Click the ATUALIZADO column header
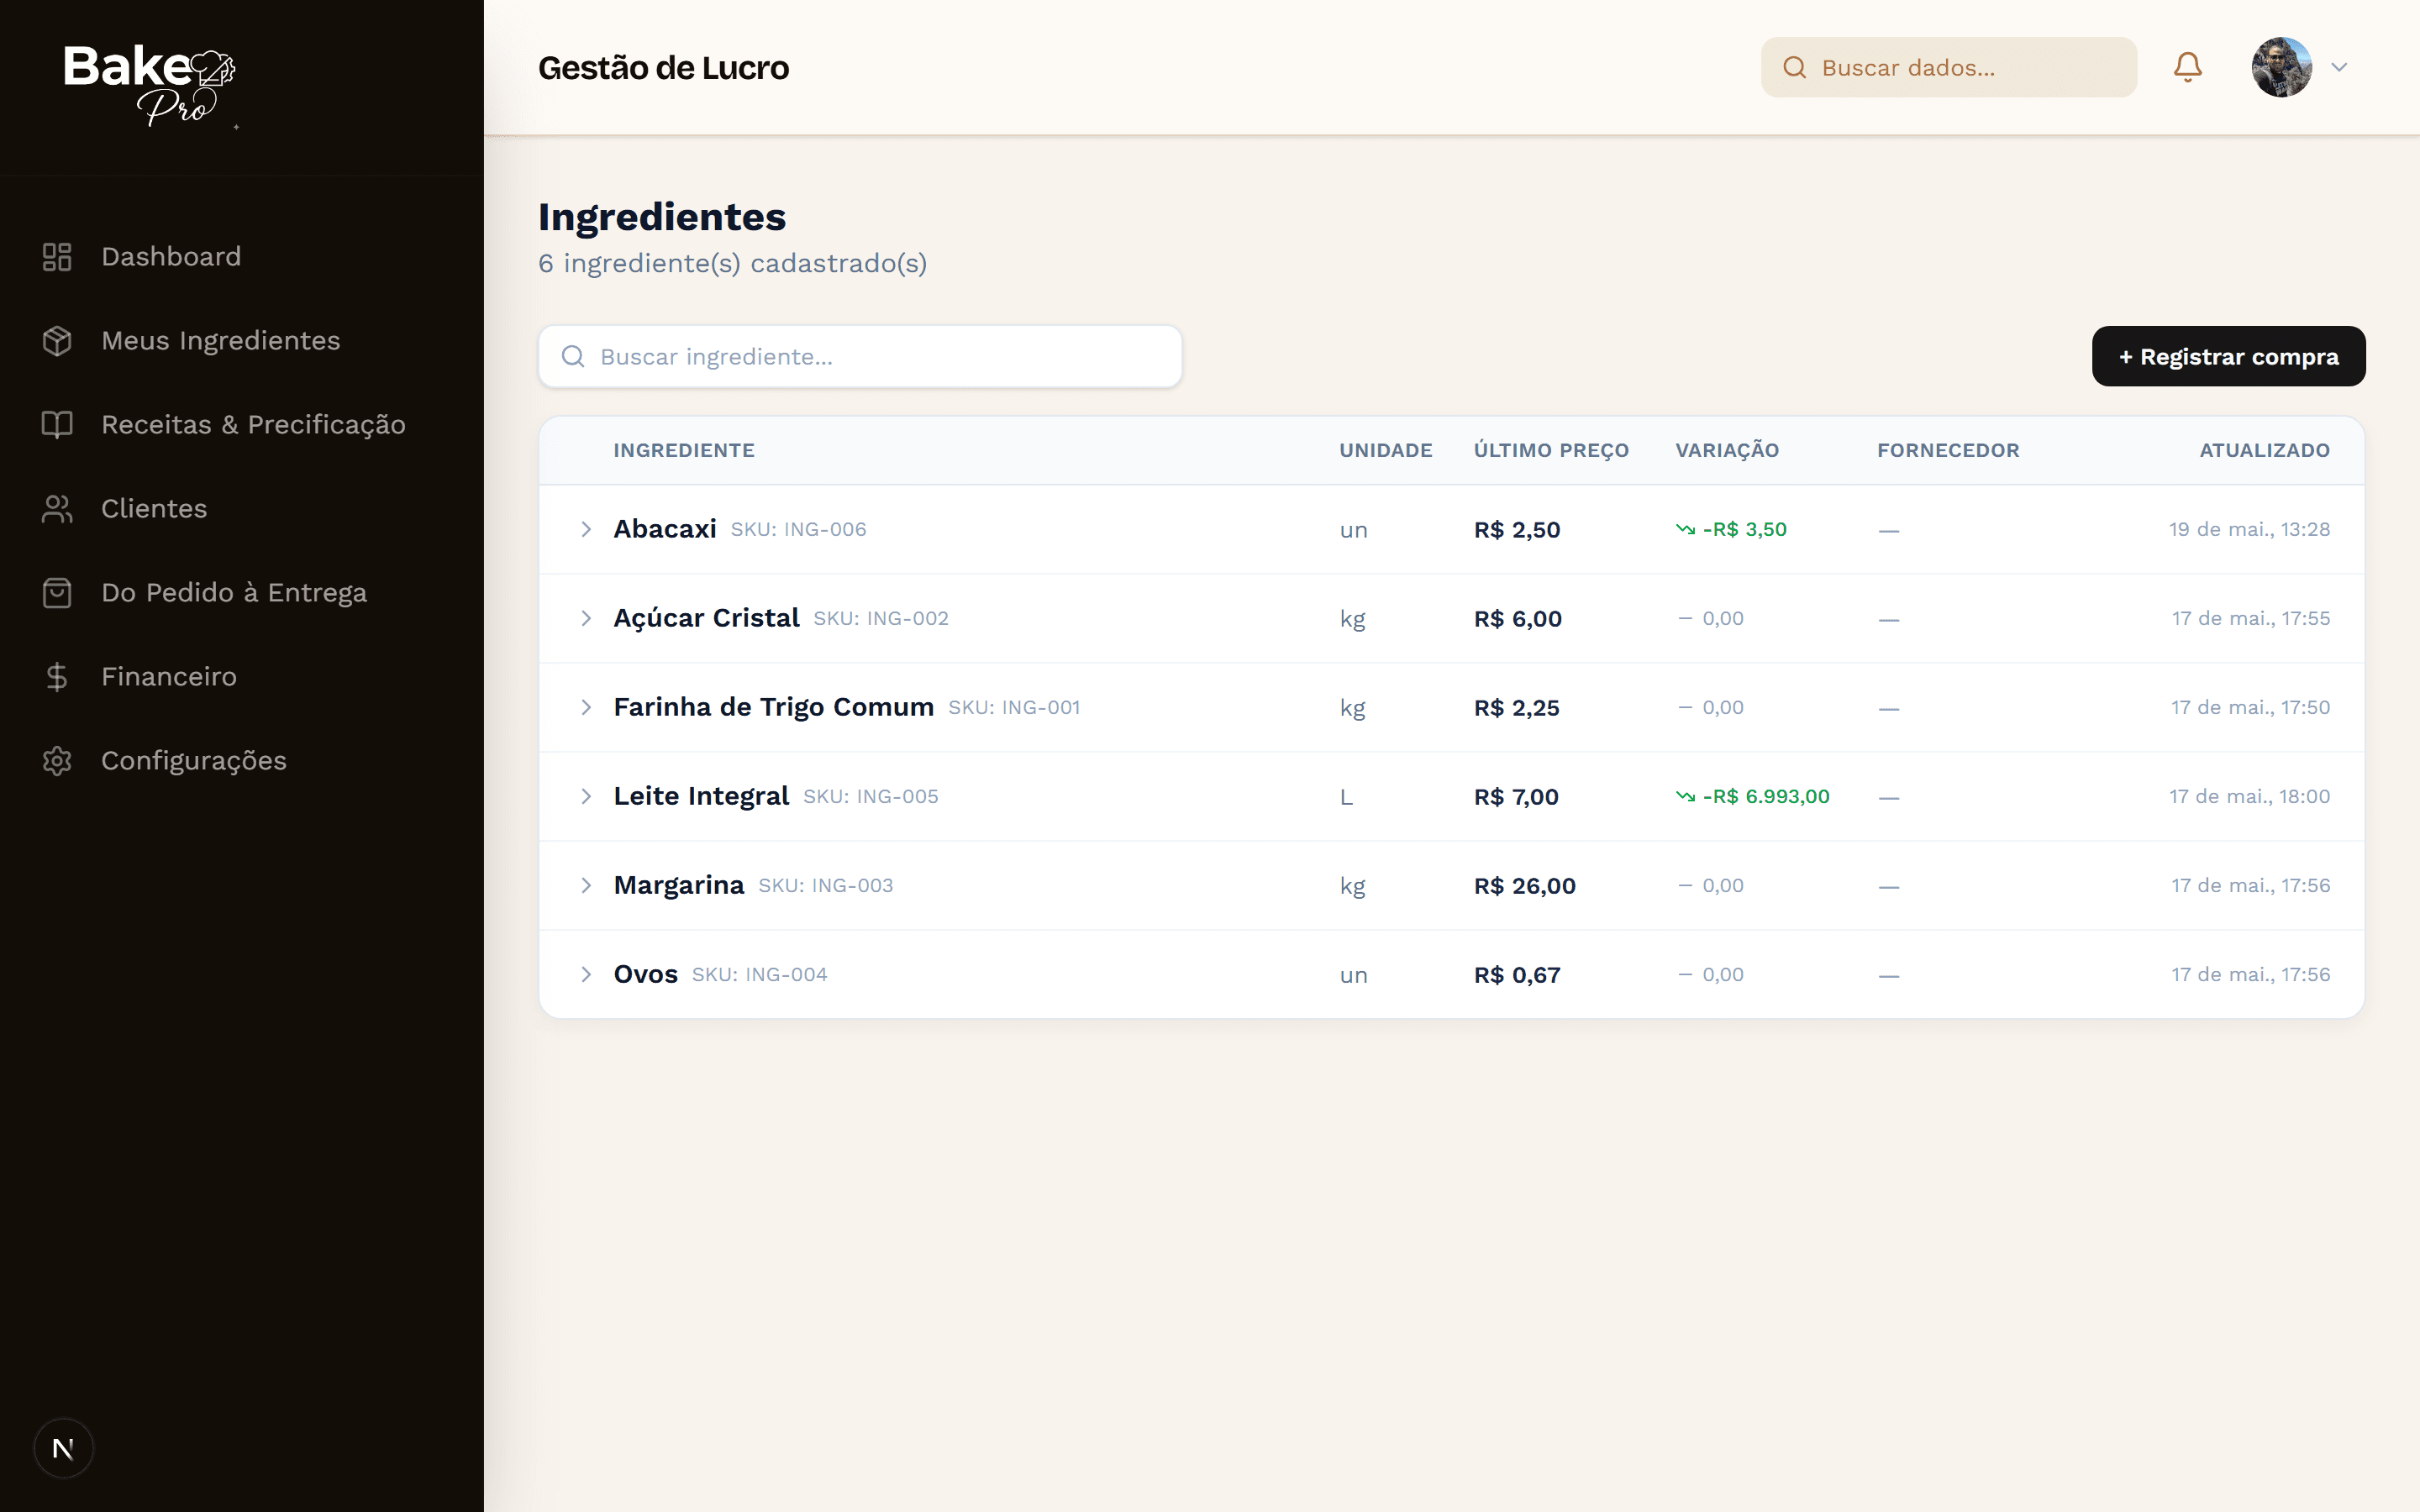Image resolution: width=2420 pixels, height=1512 pixels. pos(2264,450)
